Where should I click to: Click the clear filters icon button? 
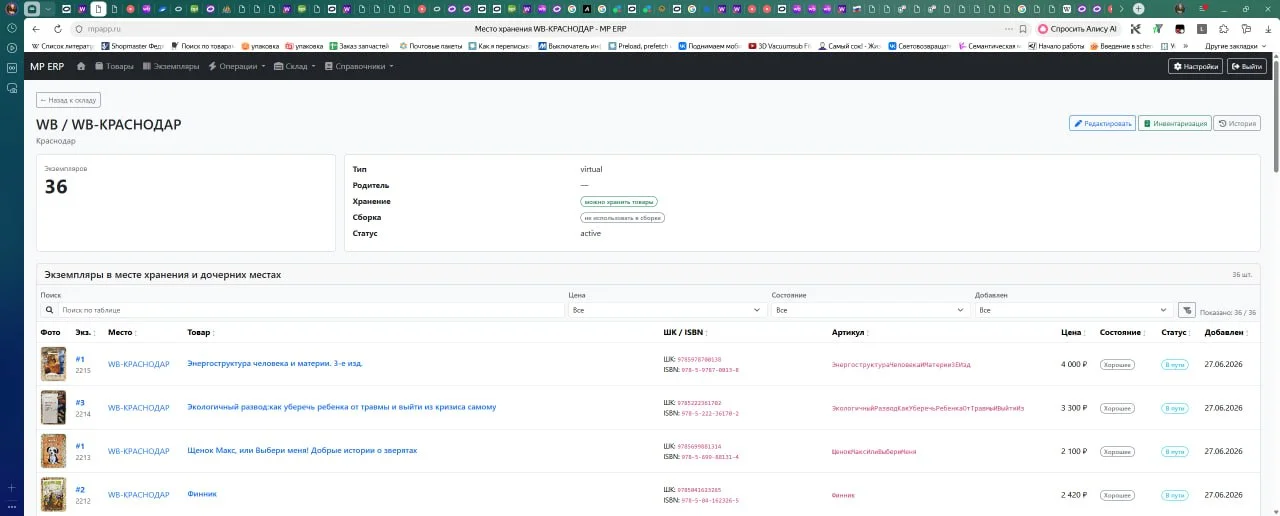coord(1186,310)
